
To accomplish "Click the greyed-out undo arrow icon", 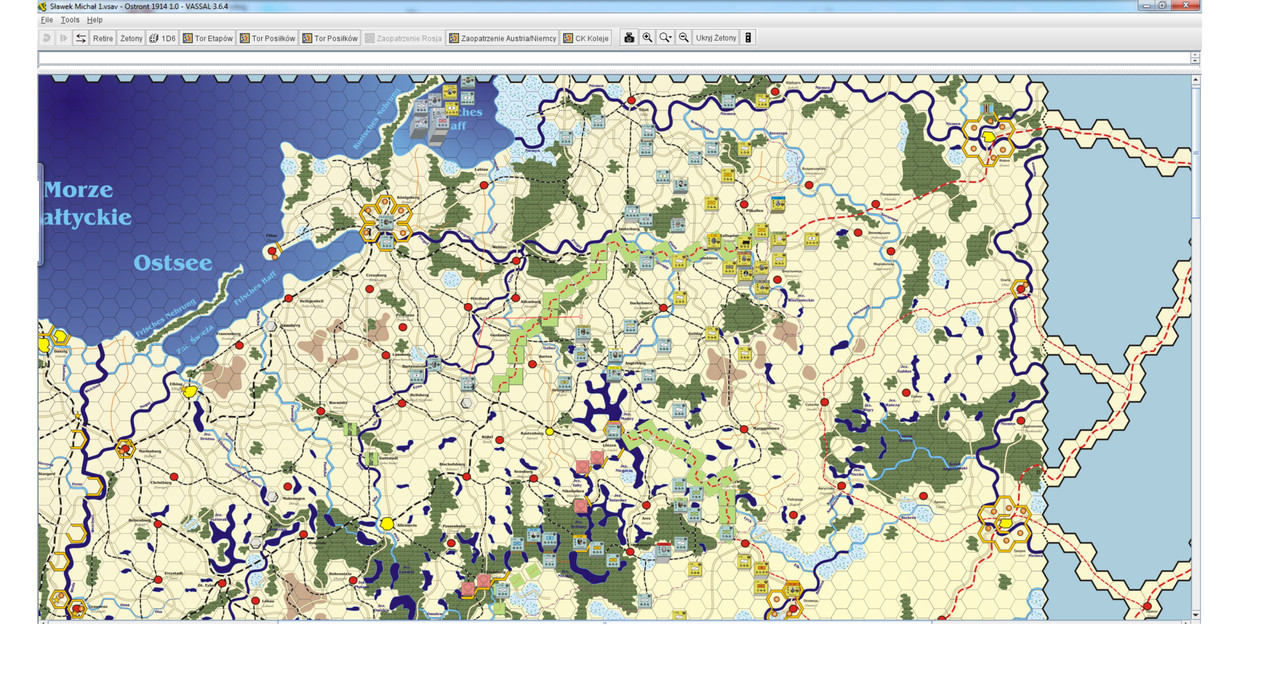I will 46,38.
